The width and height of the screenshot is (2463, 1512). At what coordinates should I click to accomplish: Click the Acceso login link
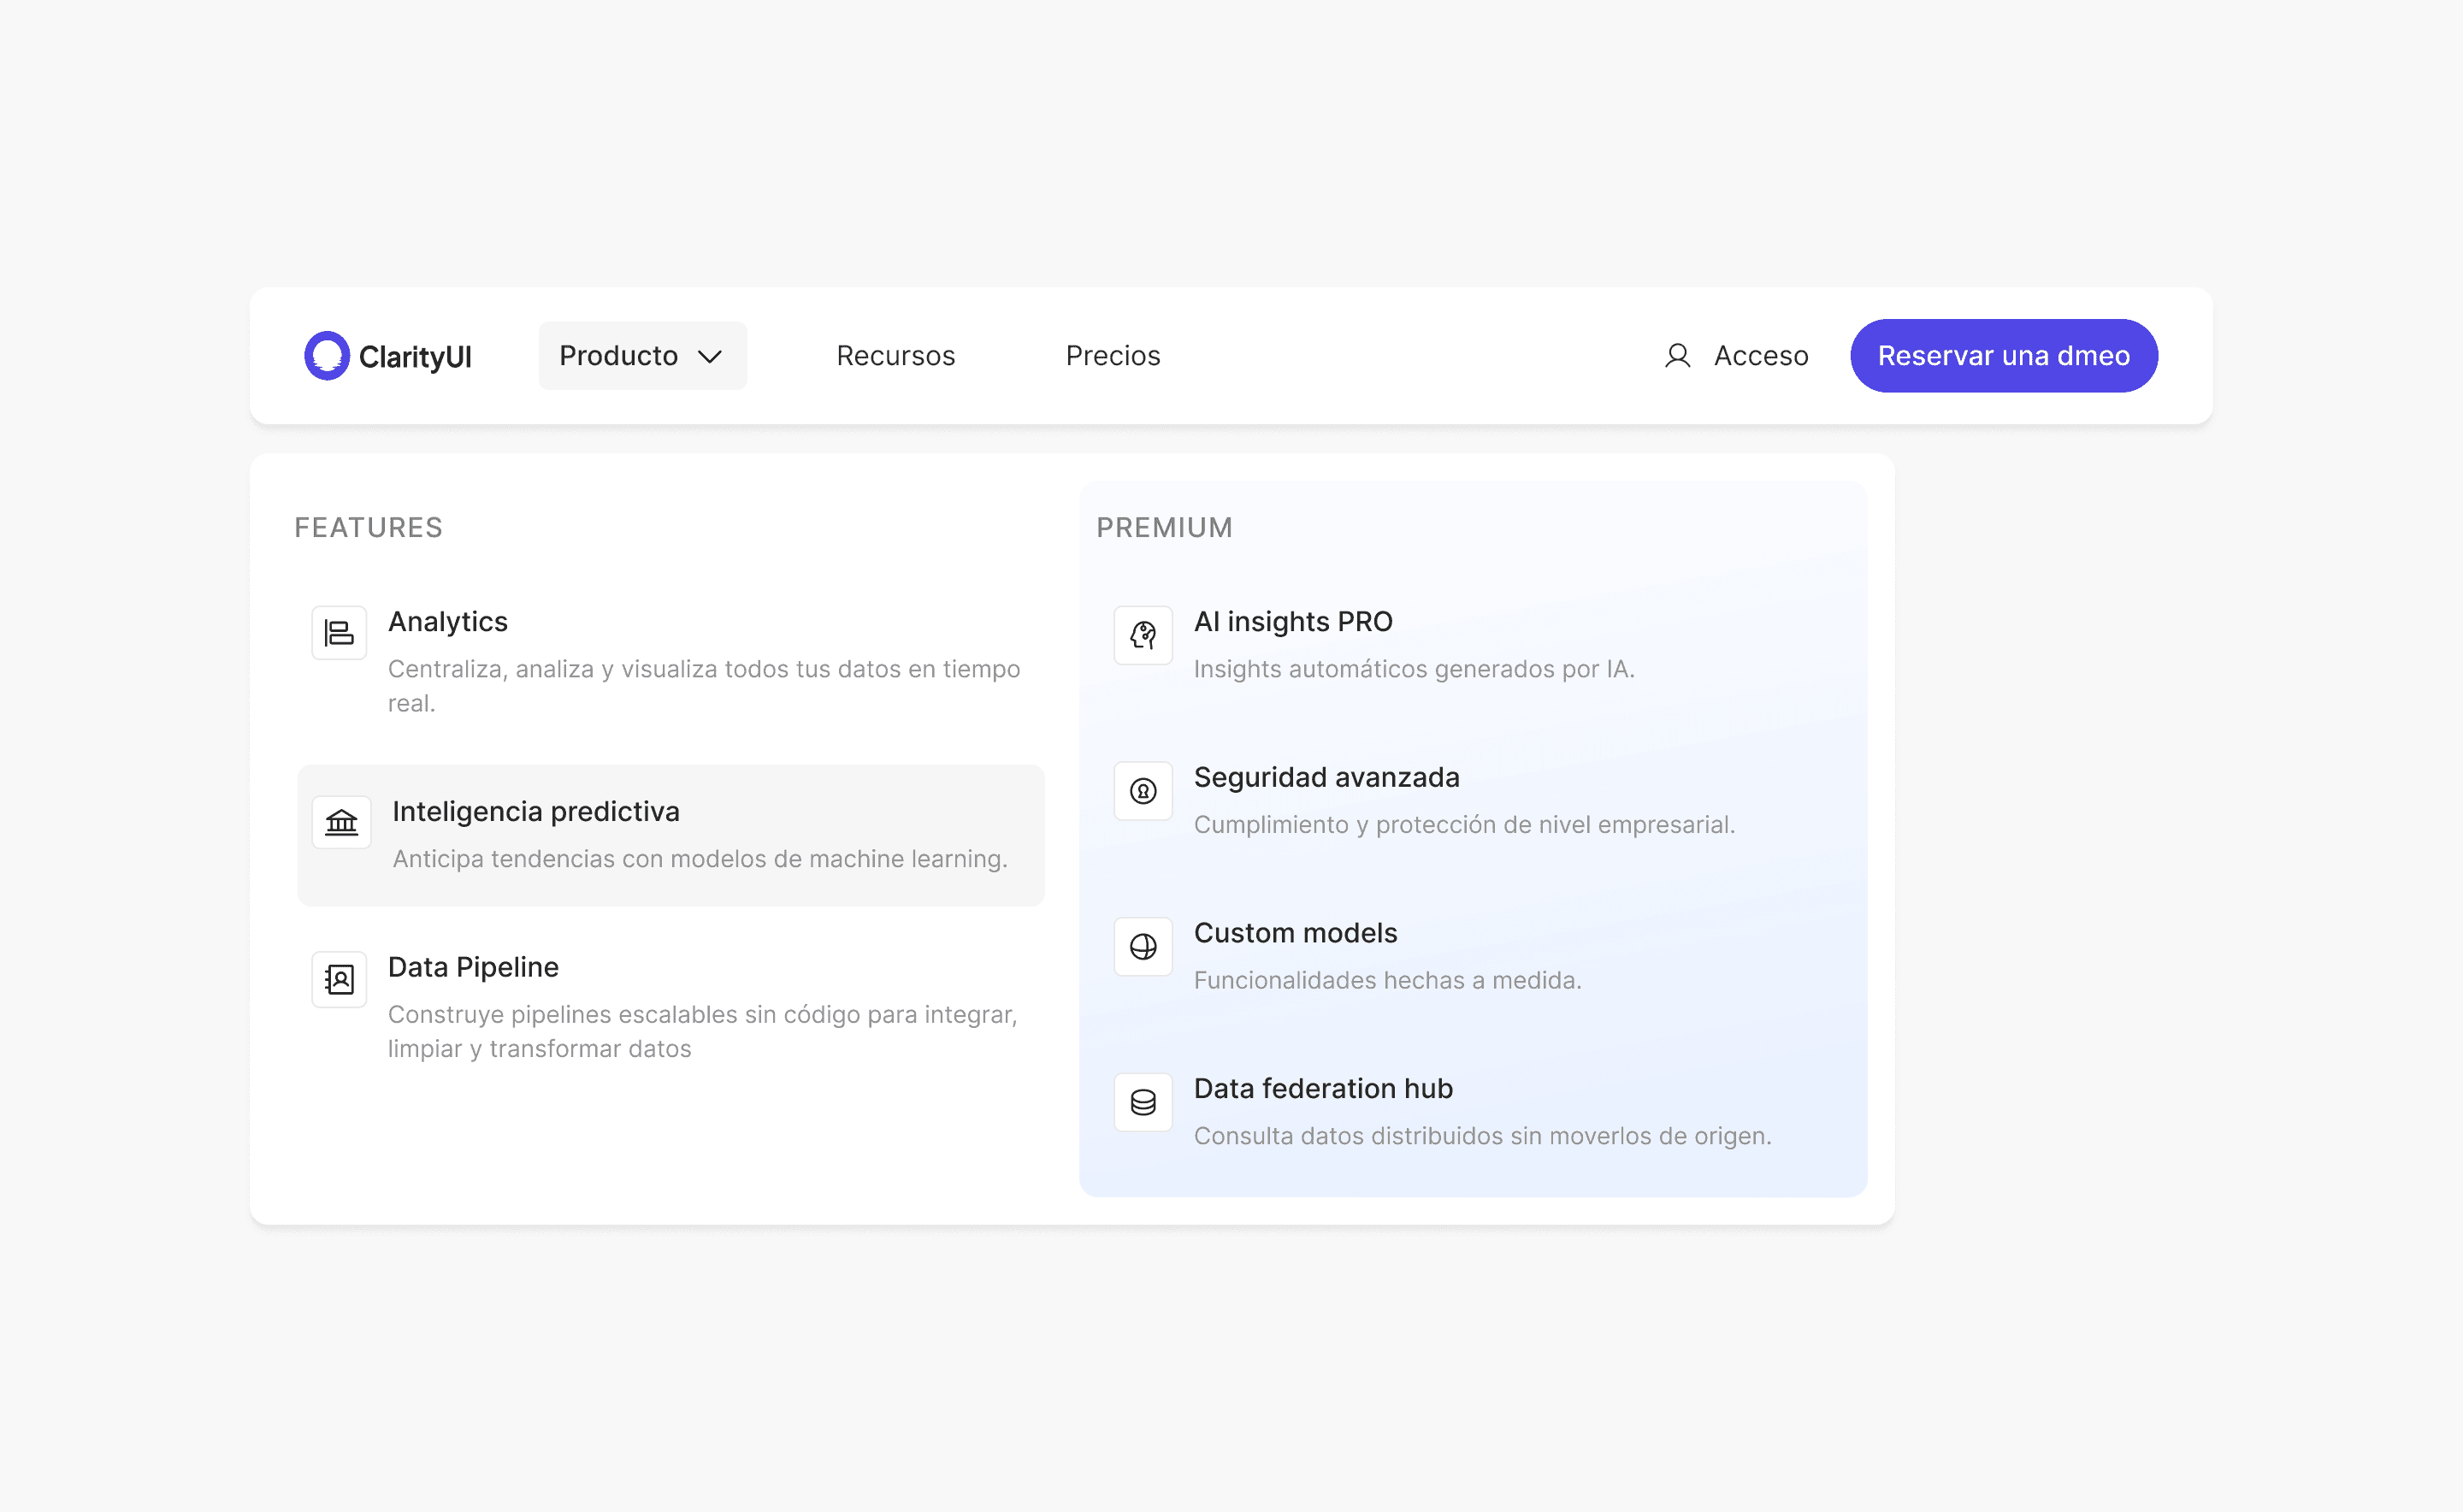(x=1760, y=356)
